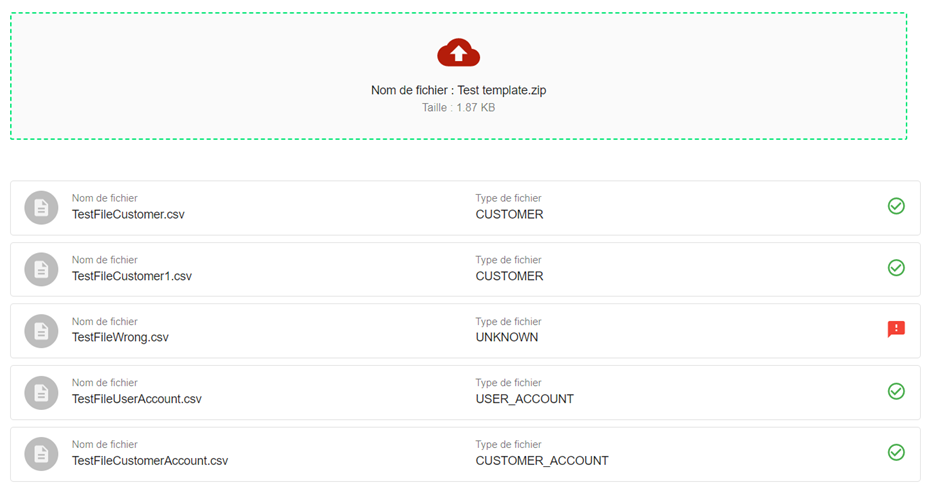Screen dimensions: 933x492
Task: Click the green checkmark for TestFileCustomer1.csv
Action: pyautogui.click(x=896, y=268)
